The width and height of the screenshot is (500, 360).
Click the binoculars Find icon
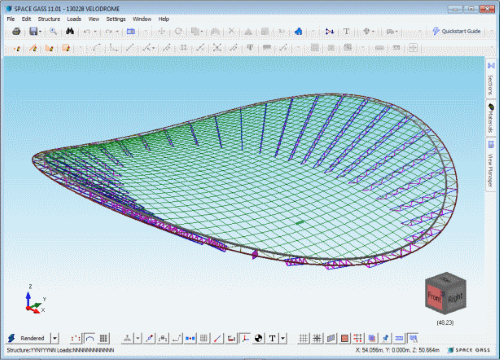(70, 31)
